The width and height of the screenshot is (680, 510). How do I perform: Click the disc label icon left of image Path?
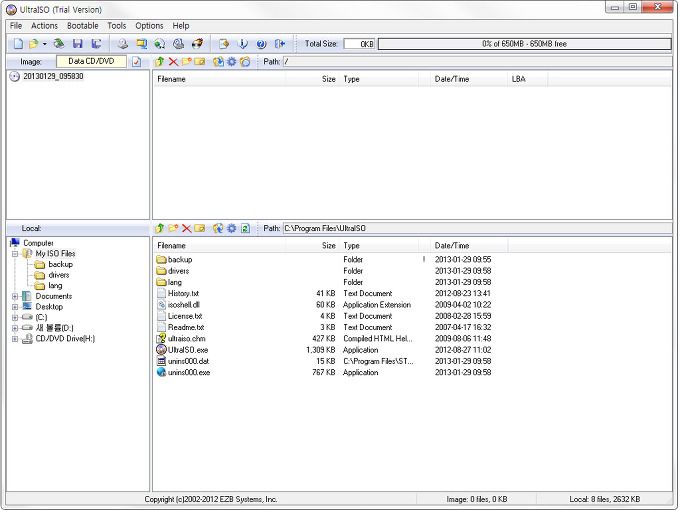[245, 62]
